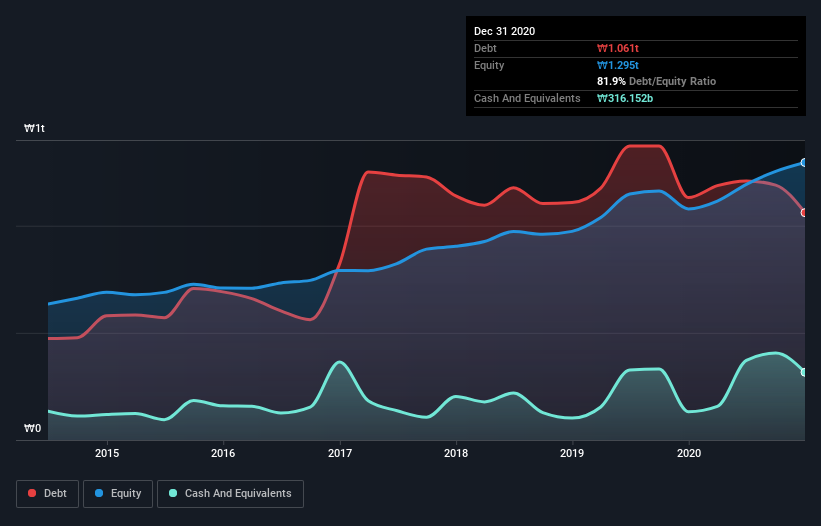Screen dimensions: 821x526
Task: Click the teal Cash endpoint marker
Action: click(x=804, y=372)
